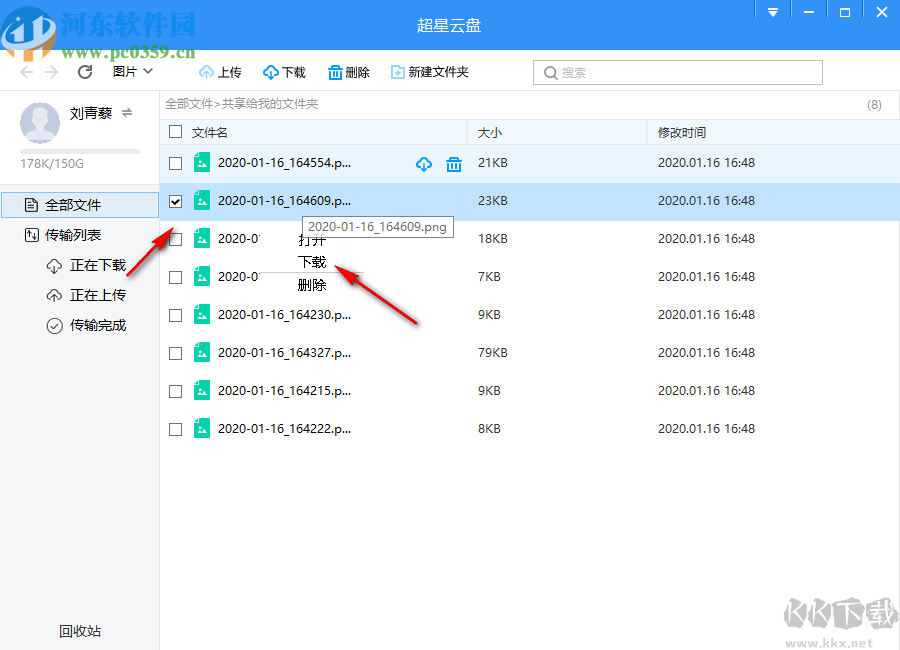Viewport: 900px width, 650px height.
Task: Select file name 2020-01-16_164215.p...
Action: click(x=285, y=390)
